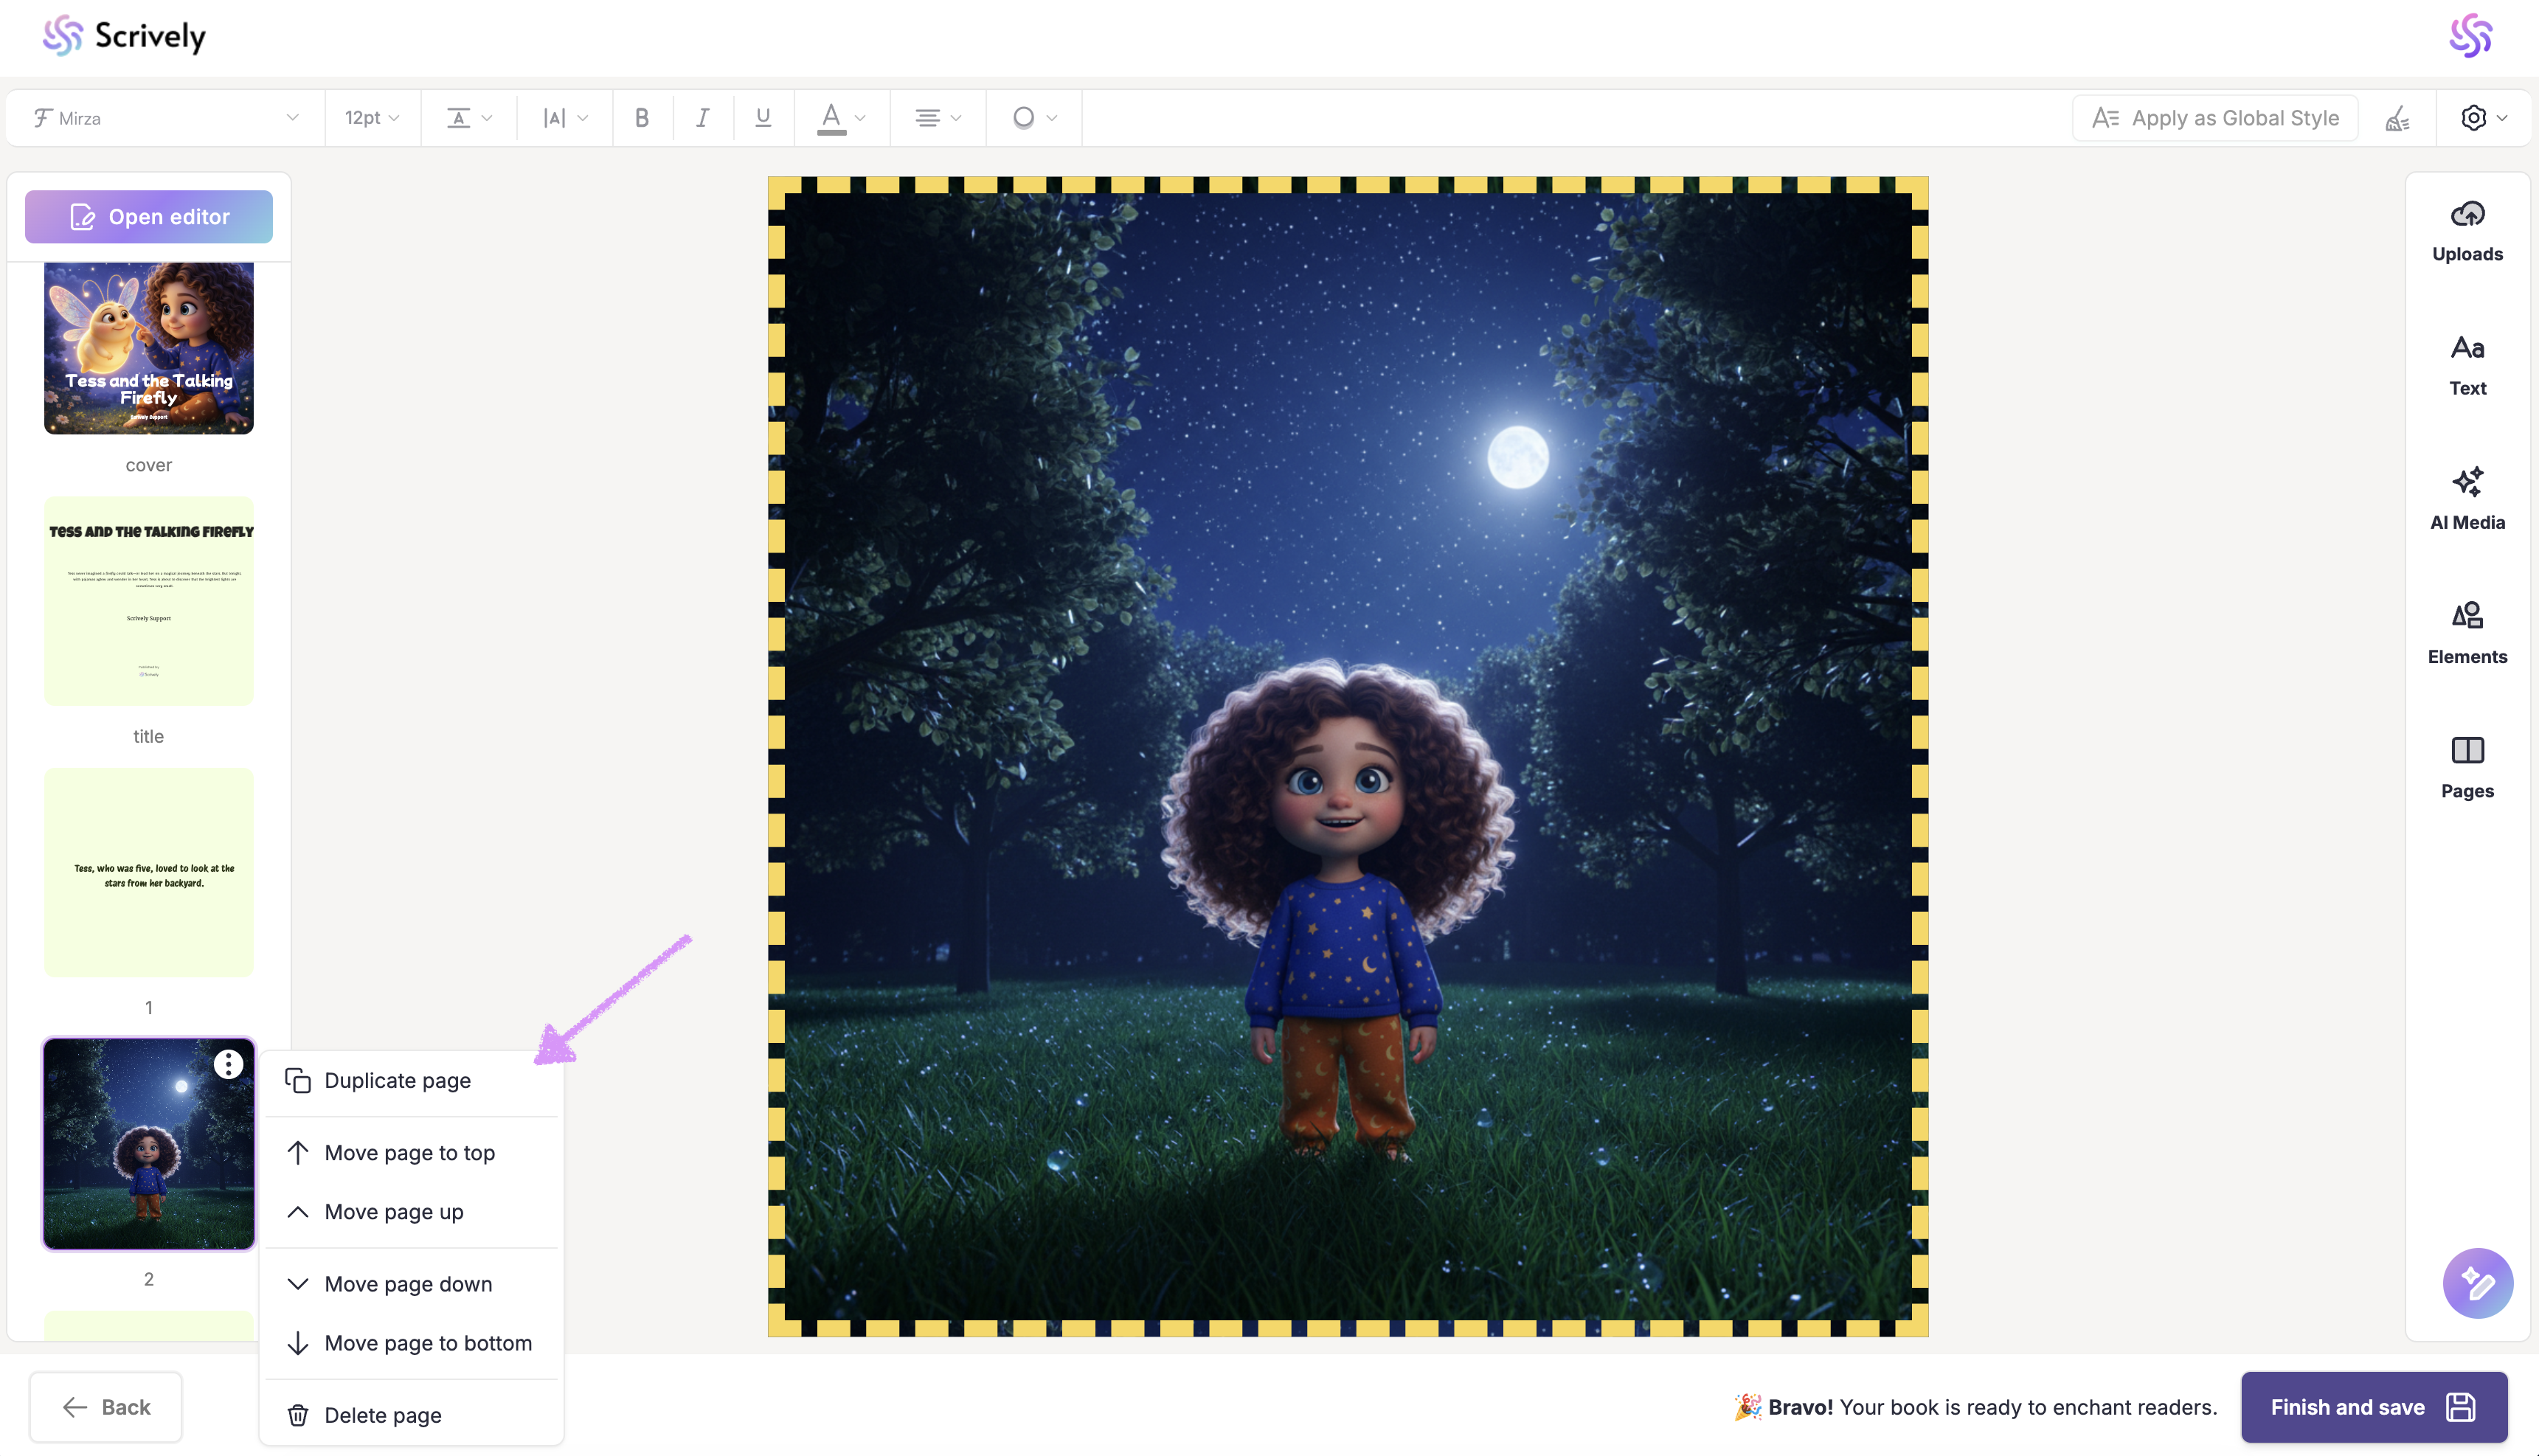Image resolution: width=2539 pixels, height=1456 pixels.
Task: Expand the text alignment dropdown
Action: click(x=937, y=118)
